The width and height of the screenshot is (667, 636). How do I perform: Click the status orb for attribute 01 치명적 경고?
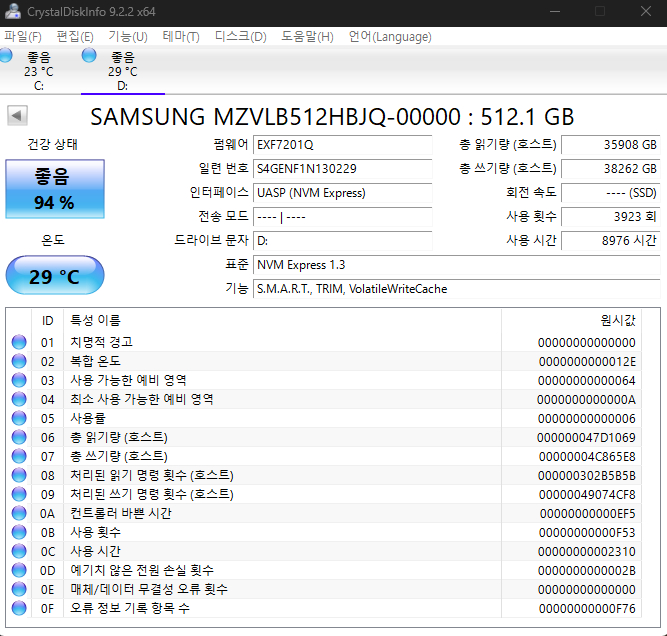coord(19,342)
